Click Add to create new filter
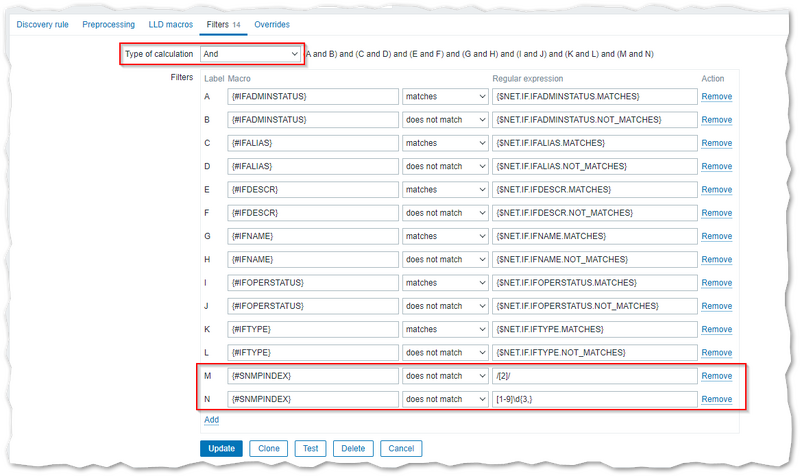This screenshot has width=800, height=476. click(211, 420)
